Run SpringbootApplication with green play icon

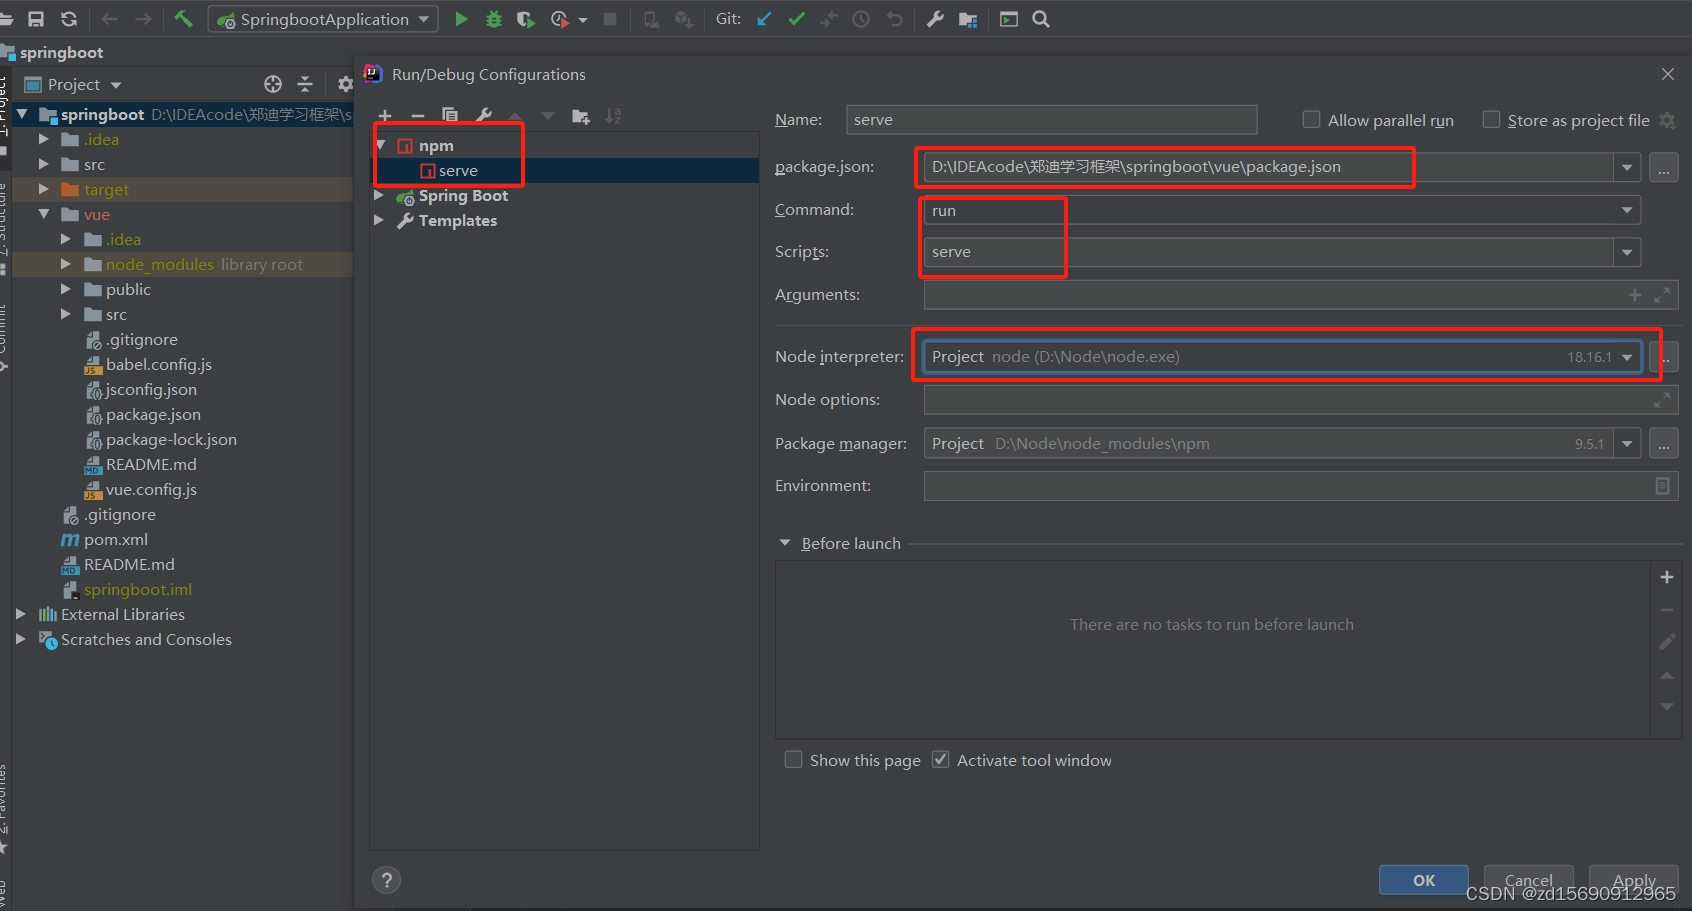click(461, 19)
